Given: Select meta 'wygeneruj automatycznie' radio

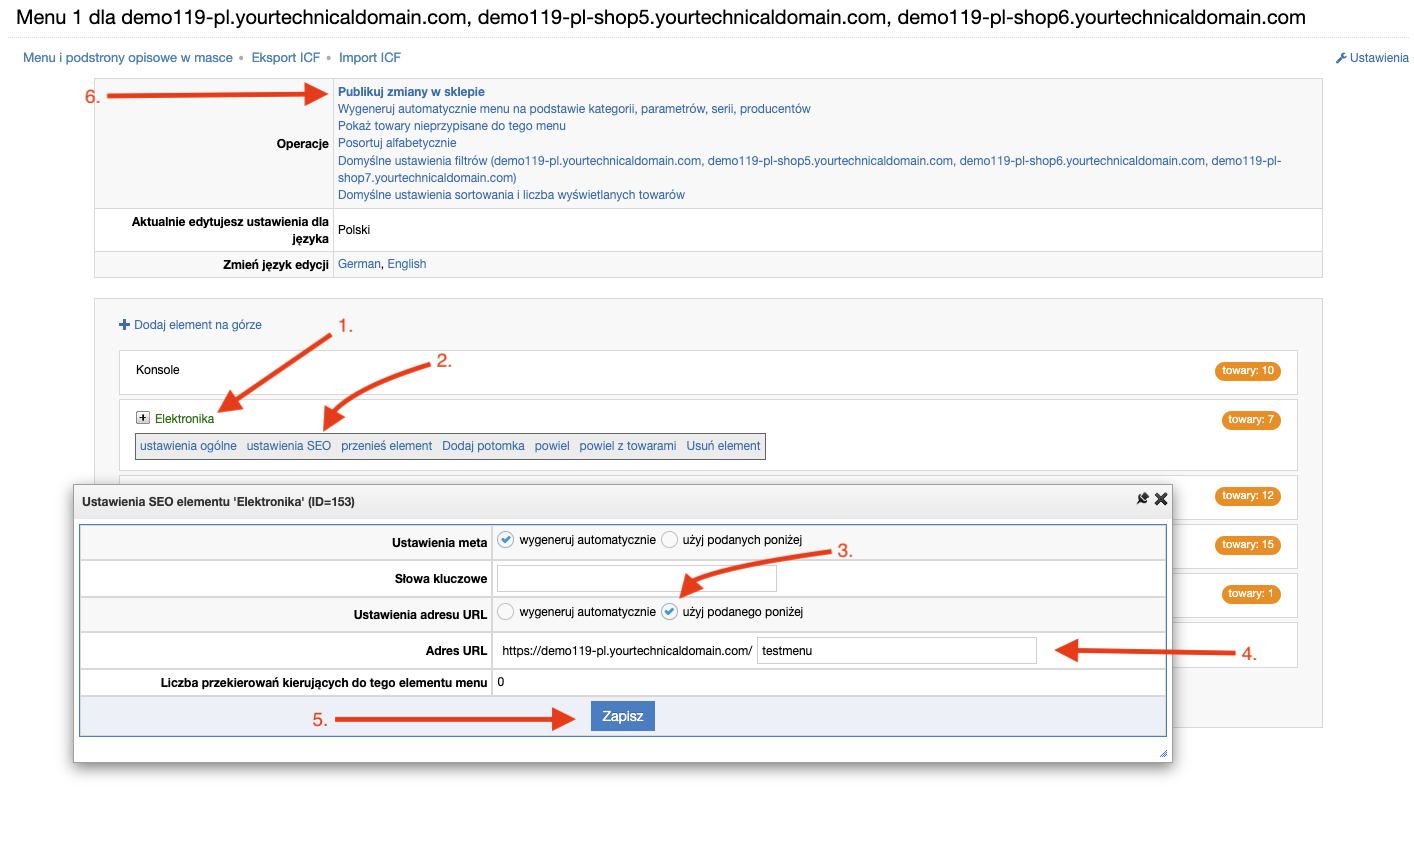Looking at the screenshot, I should point(506,540).
